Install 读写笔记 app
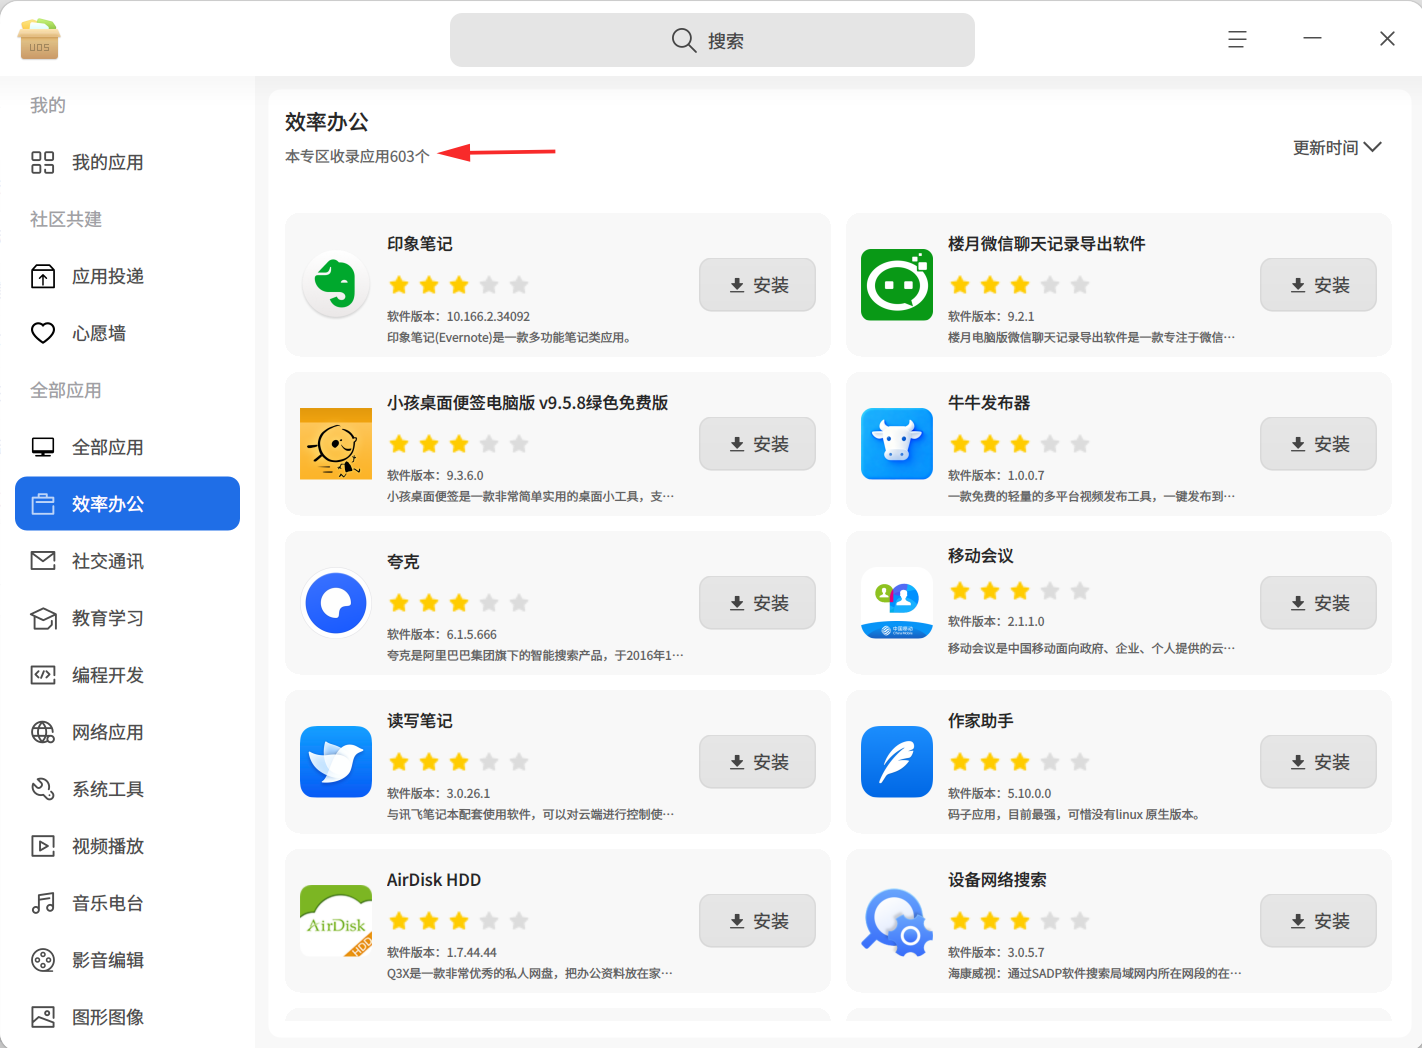This screenshot has width=1422, height=1048. (757, 762)
